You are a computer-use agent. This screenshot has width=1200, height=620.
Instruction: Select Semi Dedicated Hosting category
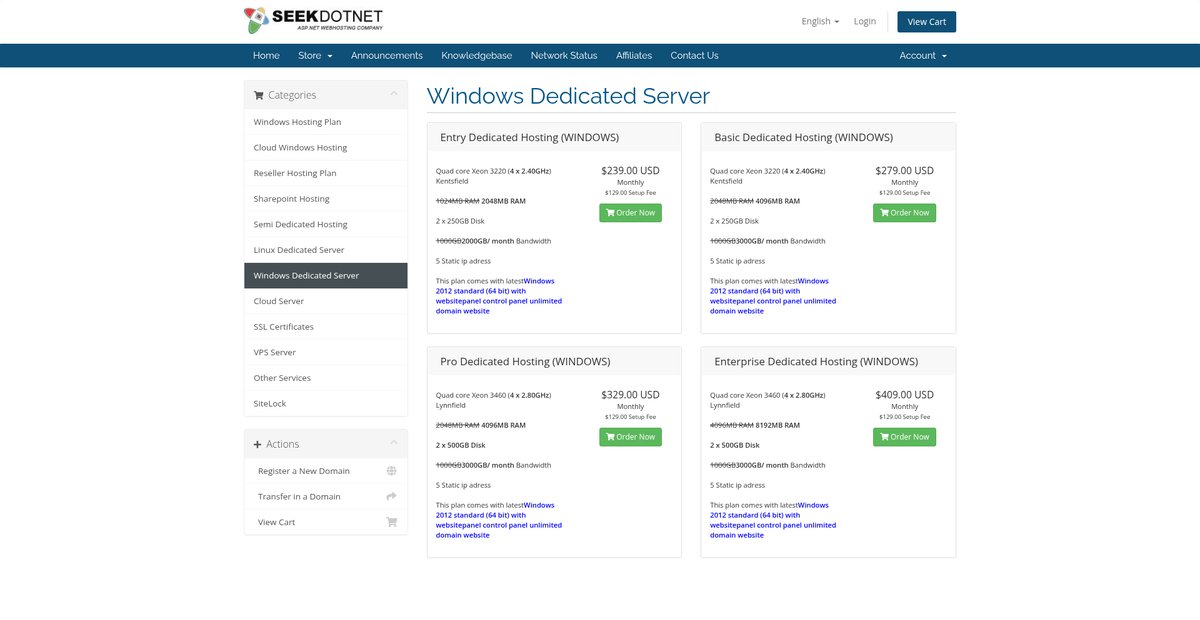tap(326, 224)
